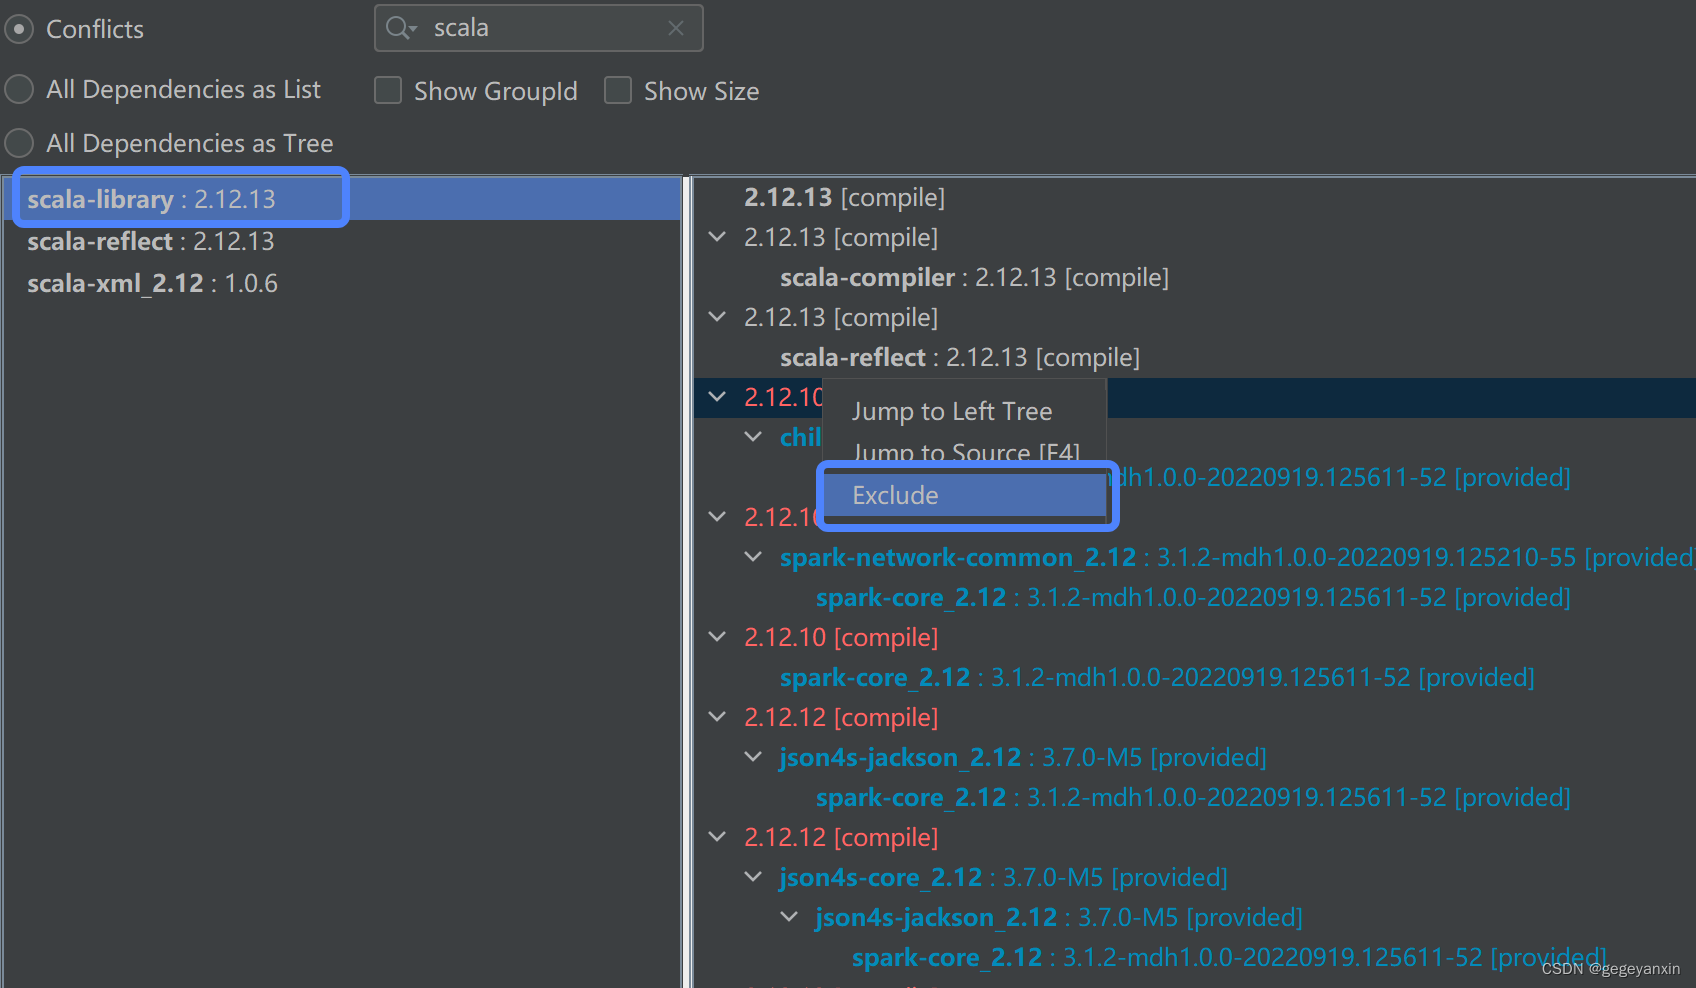Screen dimensions: 1696x988
Task: Select scala-library : 2.12.13 in left list
Action: [x=341, y=199]
